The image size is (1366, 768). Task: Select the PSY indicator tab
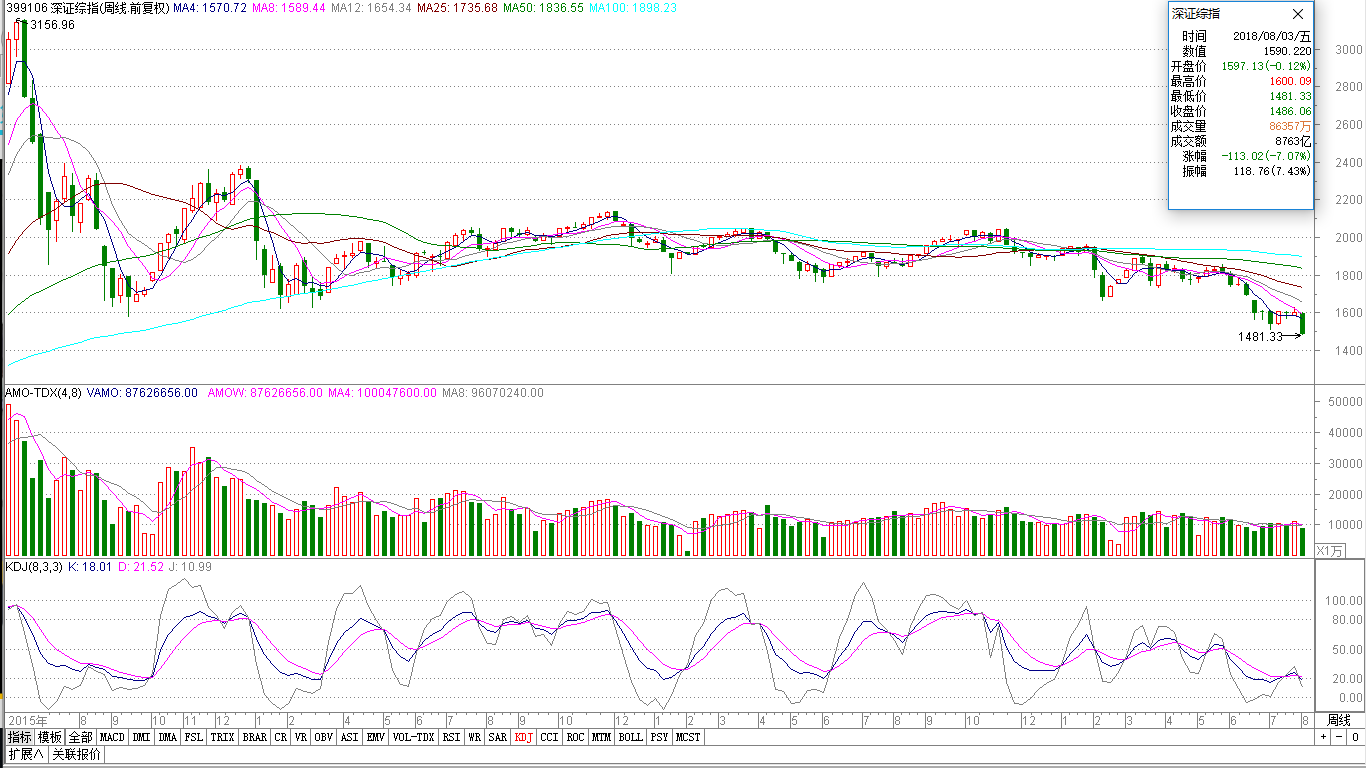(659, 737)
